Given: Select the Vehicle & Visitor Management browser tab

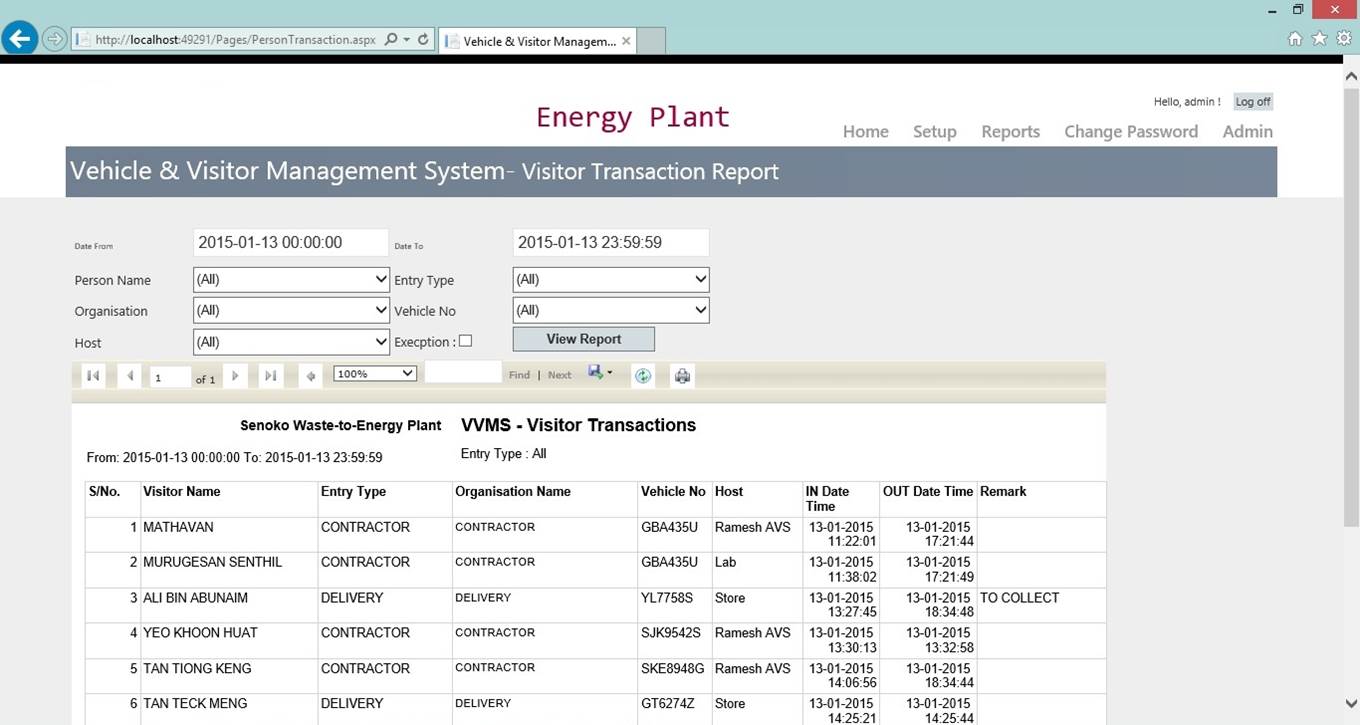Looking at the screenshot, I should [537, 40].
